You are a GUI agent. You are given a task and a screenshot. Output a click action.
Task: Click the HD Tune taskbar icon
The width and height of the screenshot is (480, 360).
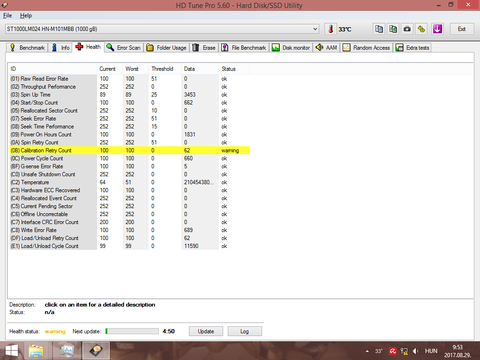[x=96, y=351]
